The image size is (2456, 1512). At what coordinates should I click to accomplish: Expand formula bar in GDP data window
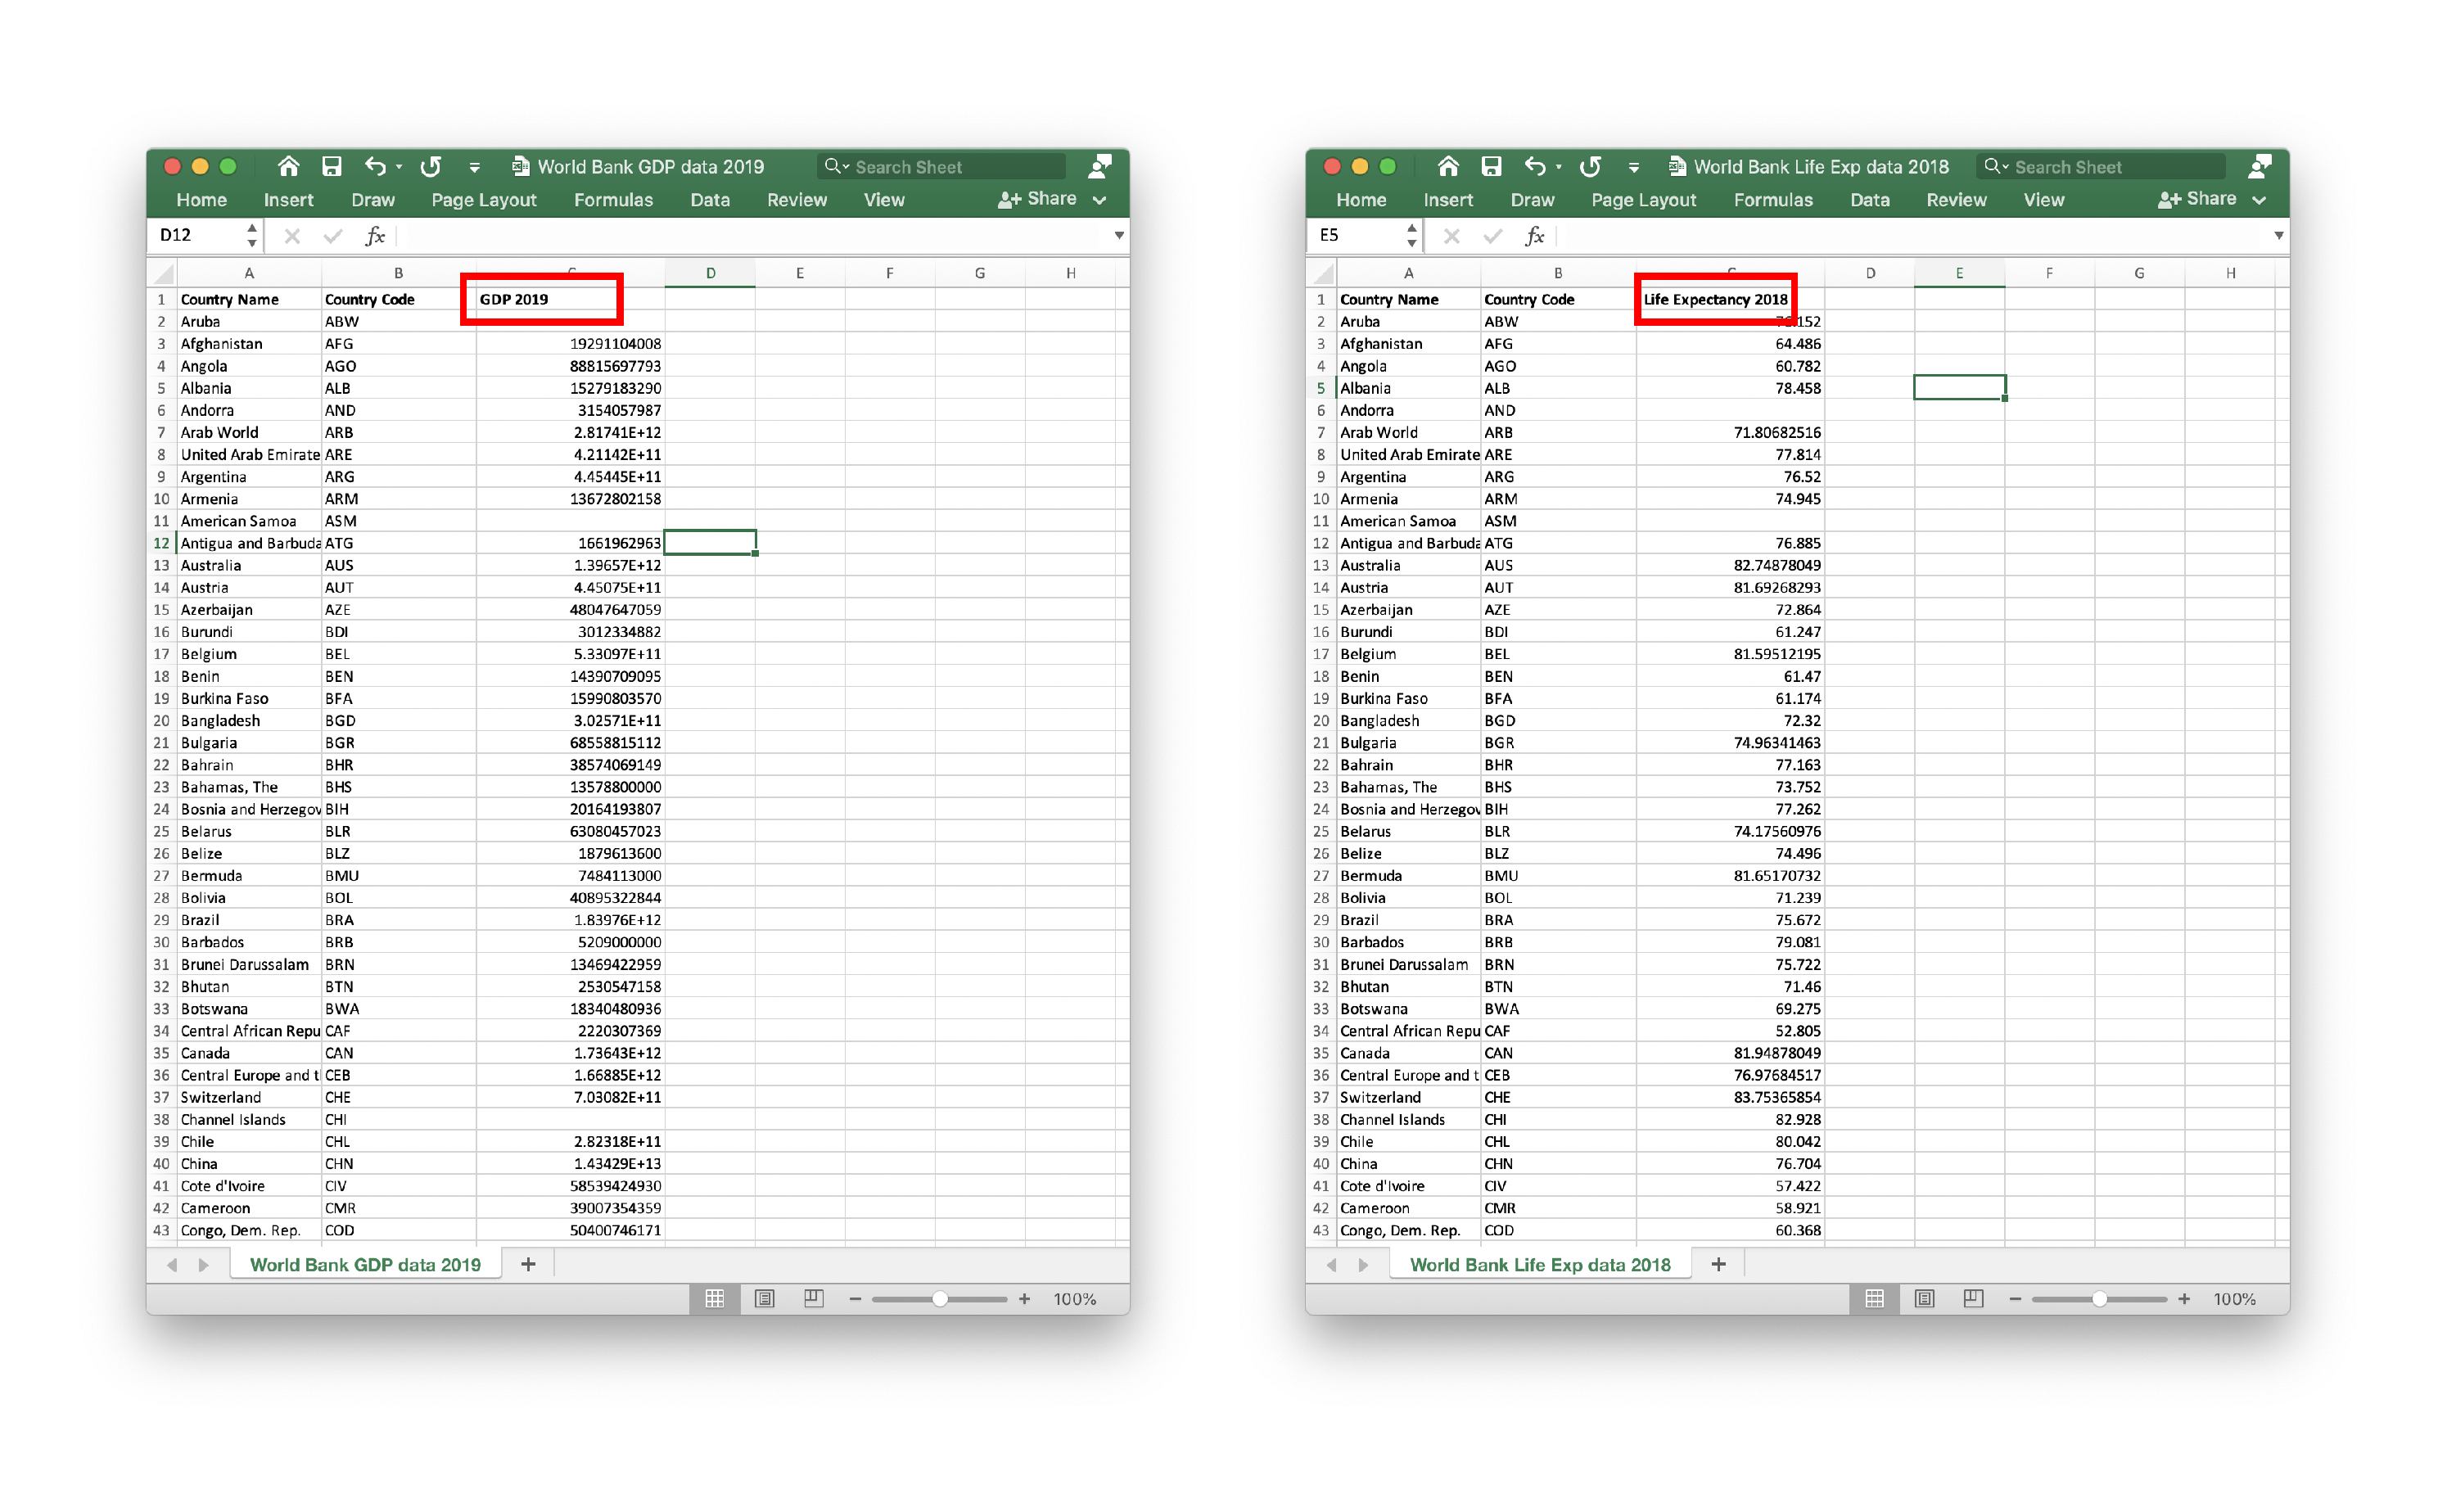click(1119, 236)
